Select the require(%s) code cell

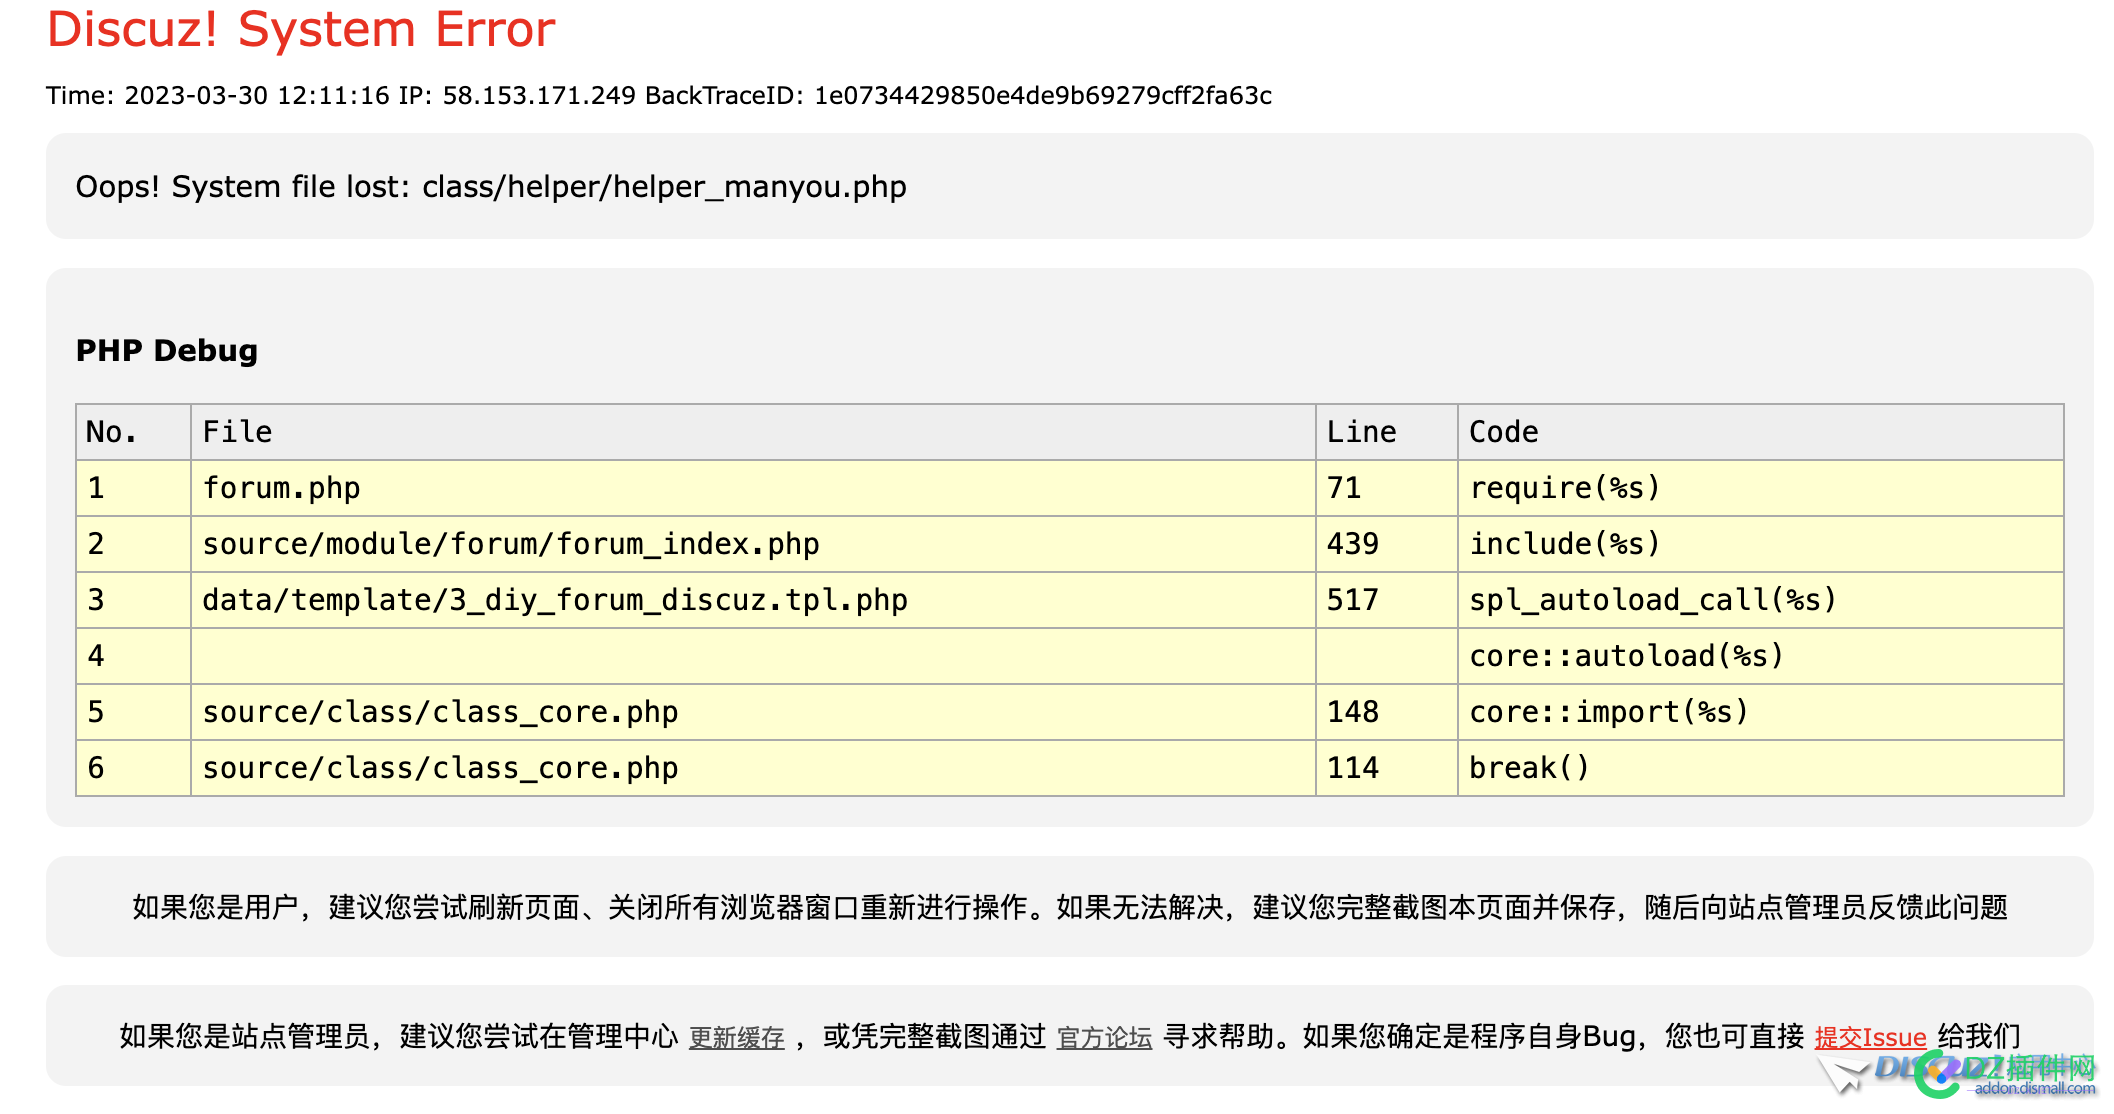click(x=1760, y=488)
